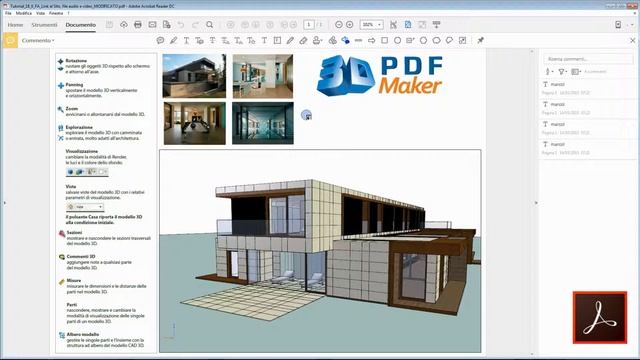The width and height of the screenshot is (640, 360).
Task: Open the Modifica menu
Action: 24,13
